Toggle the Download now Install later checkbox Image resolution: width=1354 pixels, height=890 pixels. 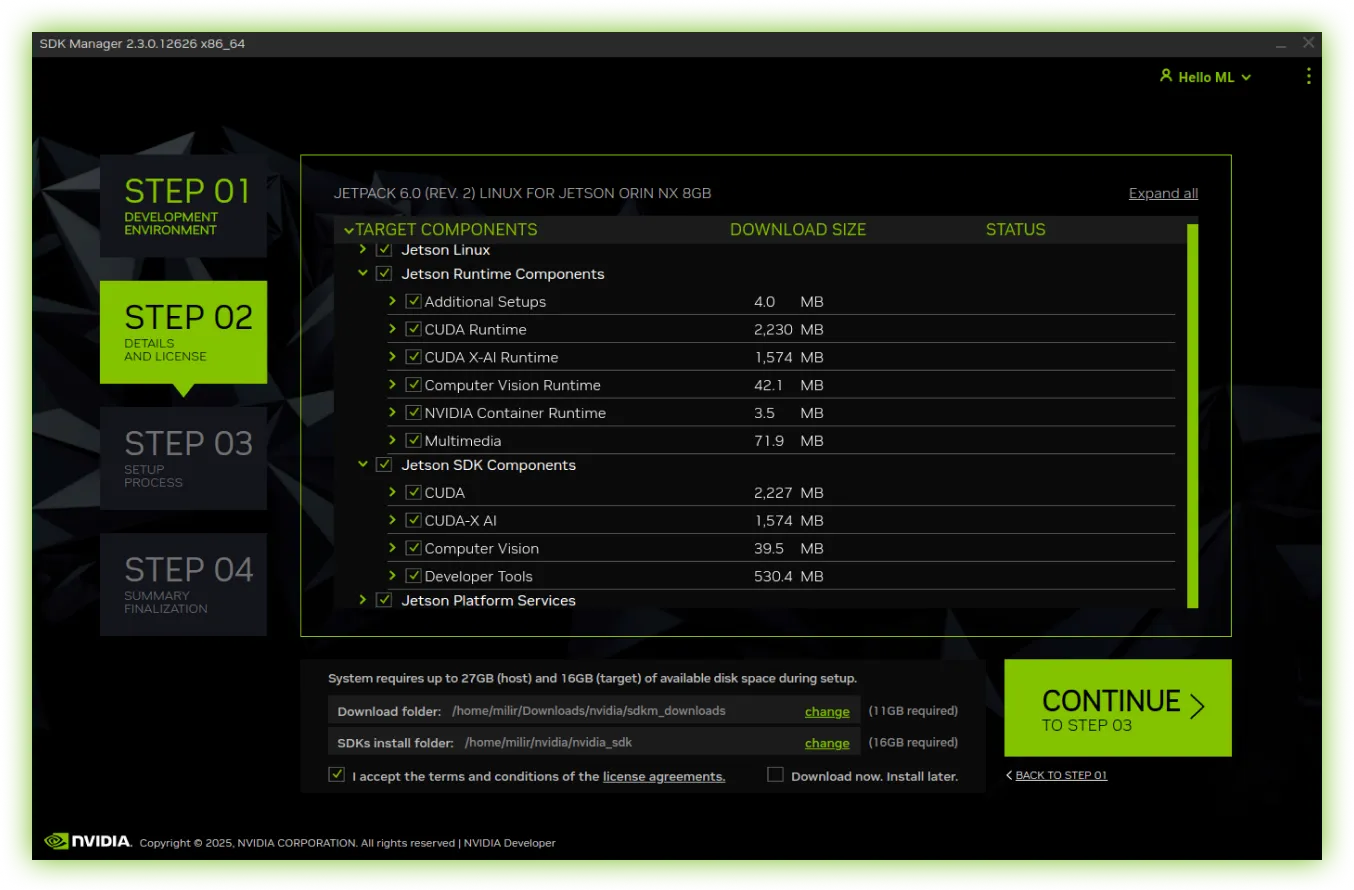[x=775, y=775]
